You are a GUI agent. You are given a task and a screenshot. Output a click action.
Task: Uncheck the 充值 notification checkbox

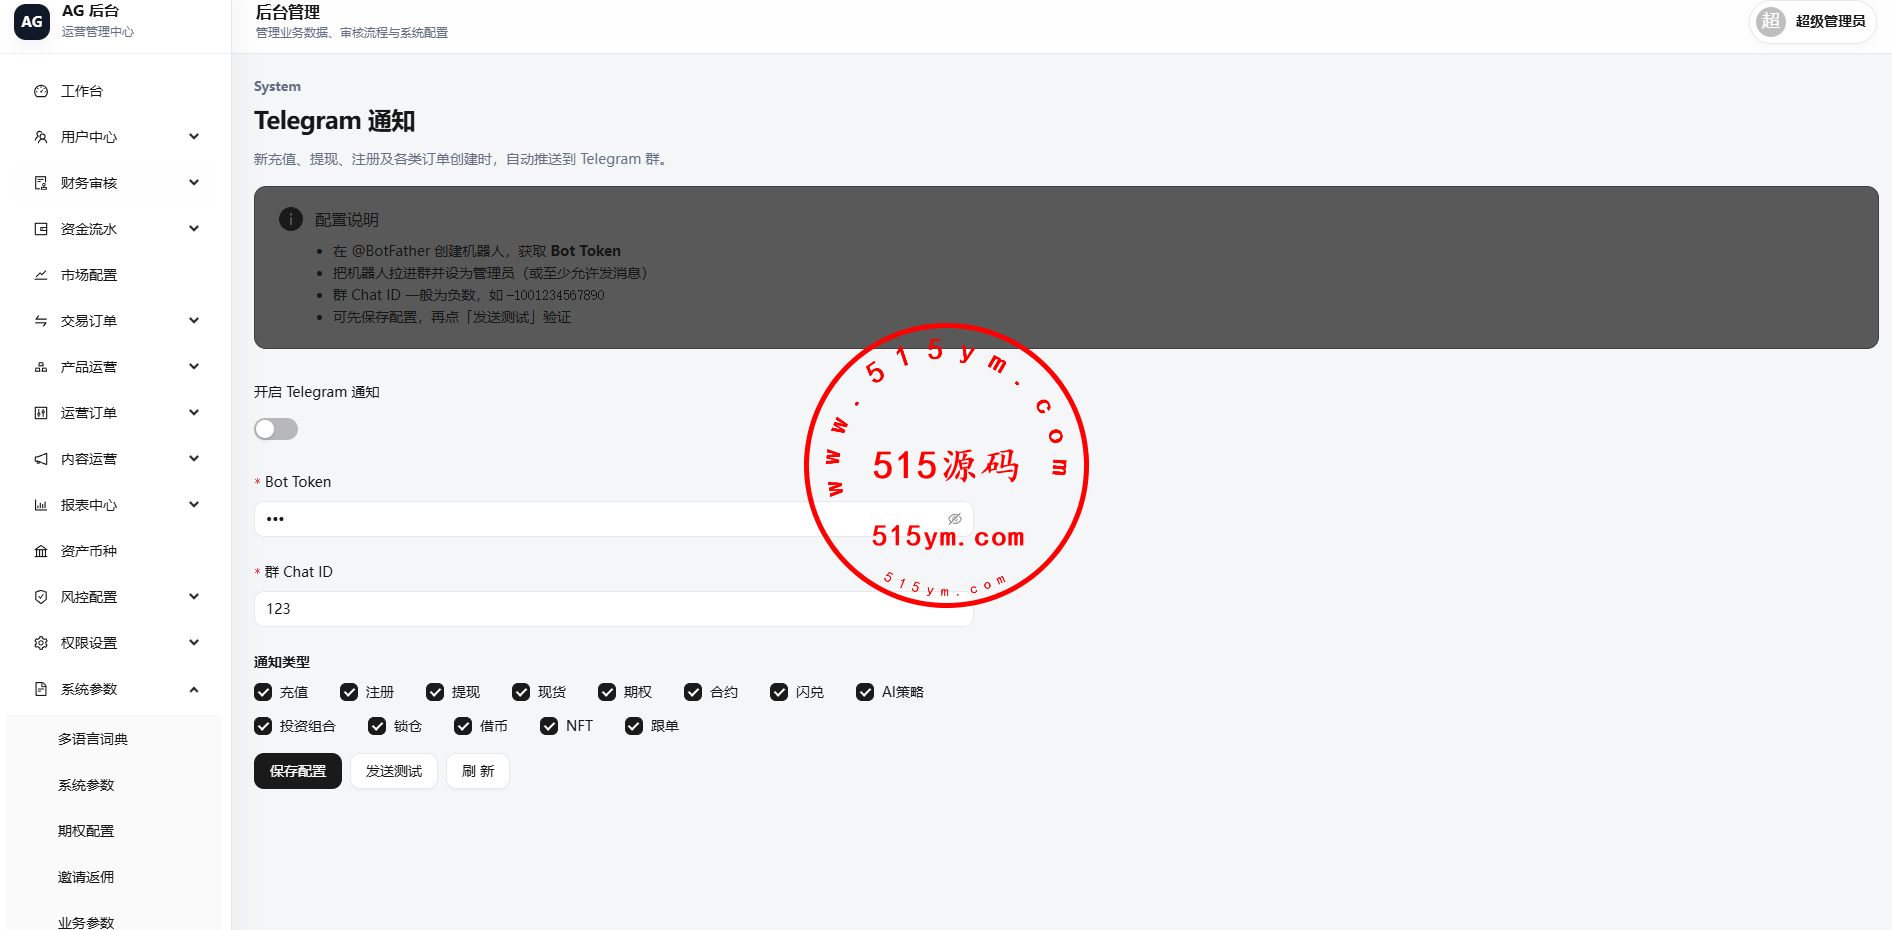click(x=263, y=692)
